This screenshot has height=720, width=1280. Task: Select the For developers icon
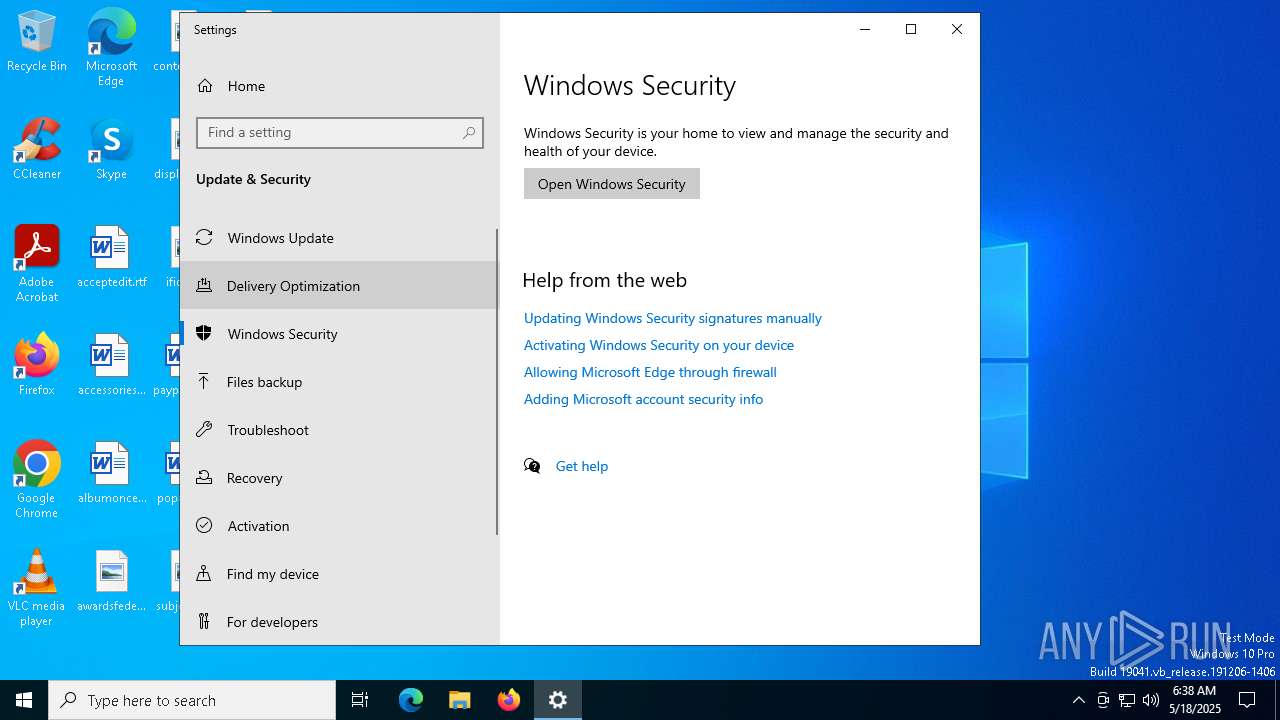point(204,621)
